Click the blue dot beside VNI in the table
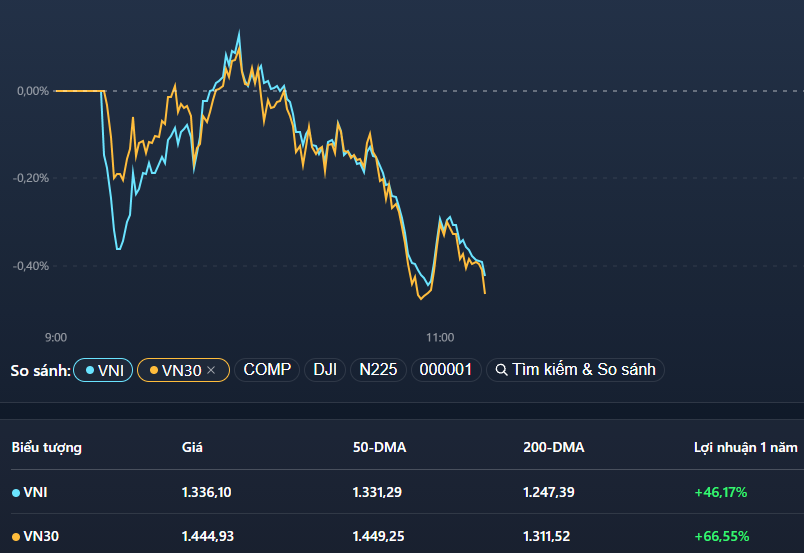Viewport: 804px width, 553px height. (16, 492)
